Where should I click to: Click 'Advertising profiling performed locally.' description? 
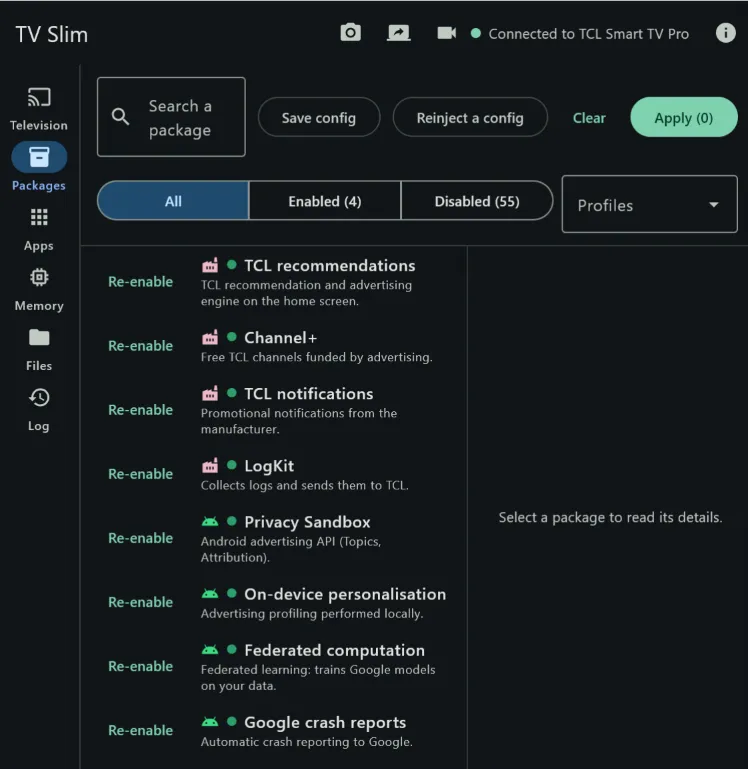[x=312, y=614]
